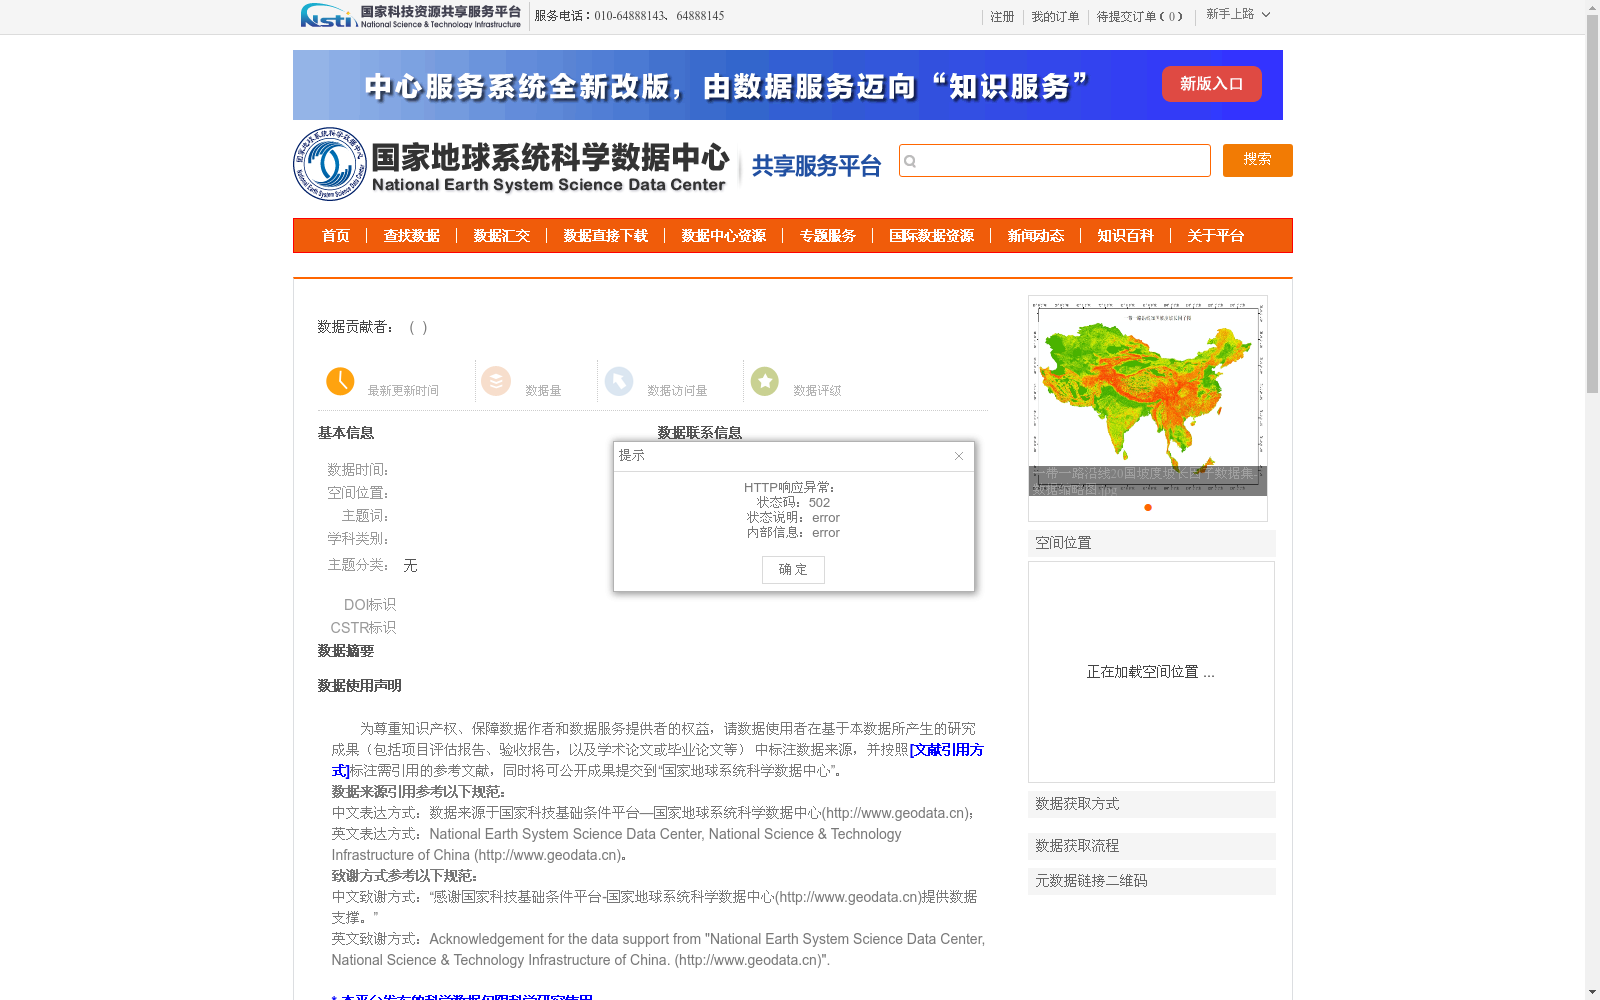Click the upgrade announcement banner
1600x1000 pixels.
(788, 85)
